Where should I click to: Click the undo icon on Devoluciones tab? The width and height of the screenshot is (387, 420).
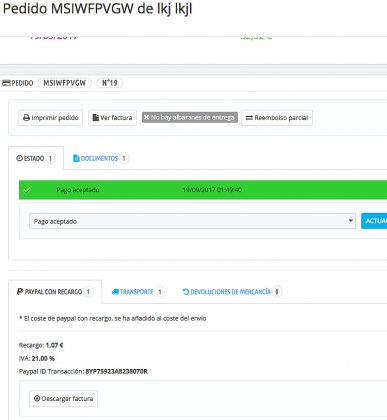(186, 292)
